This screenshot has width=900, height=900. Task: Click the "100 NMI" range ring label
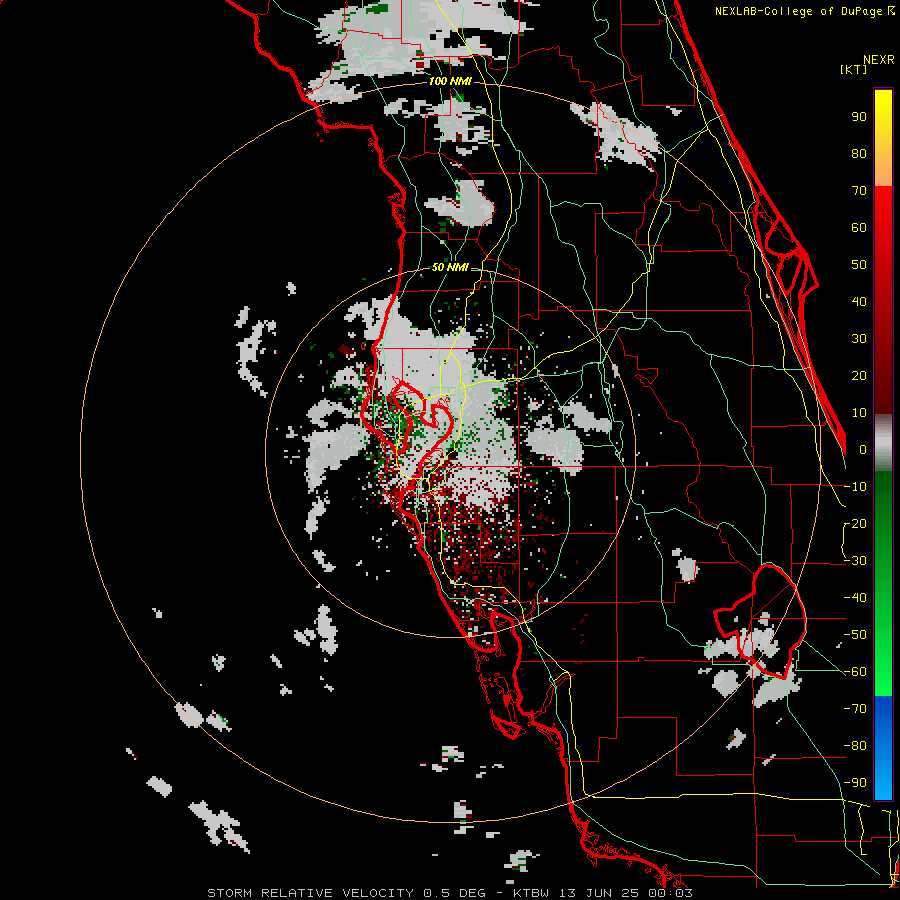coord(450,82)
